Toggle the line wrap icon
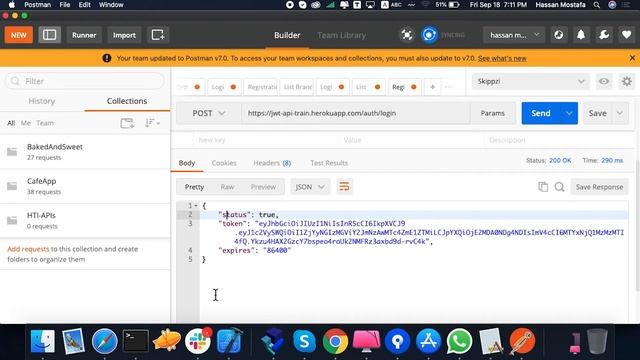Screen dimensions: 640x360 pyautogui.click(x=344, y=187)
